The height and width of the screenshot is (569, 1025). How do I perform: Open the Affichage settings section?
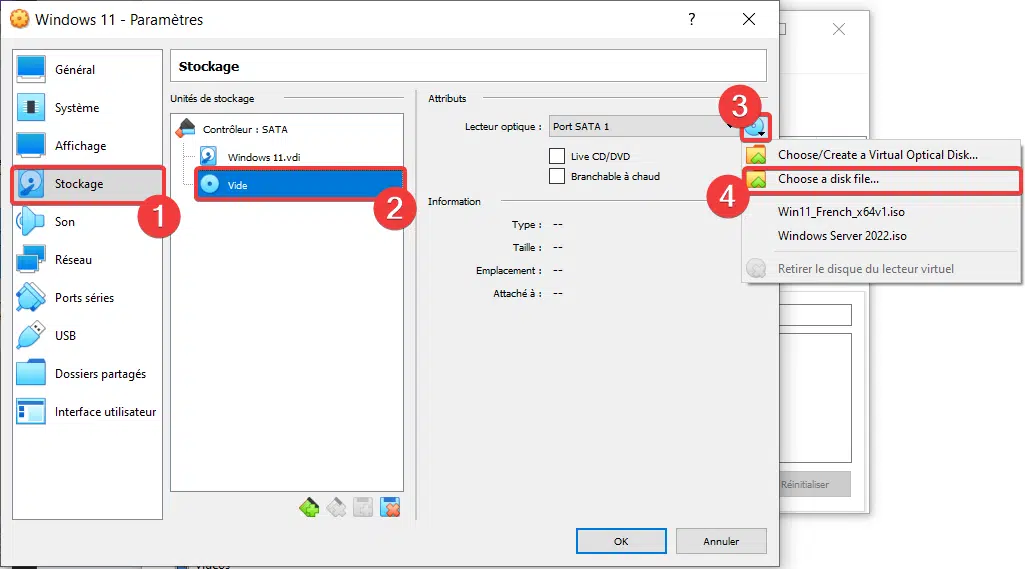87,145
